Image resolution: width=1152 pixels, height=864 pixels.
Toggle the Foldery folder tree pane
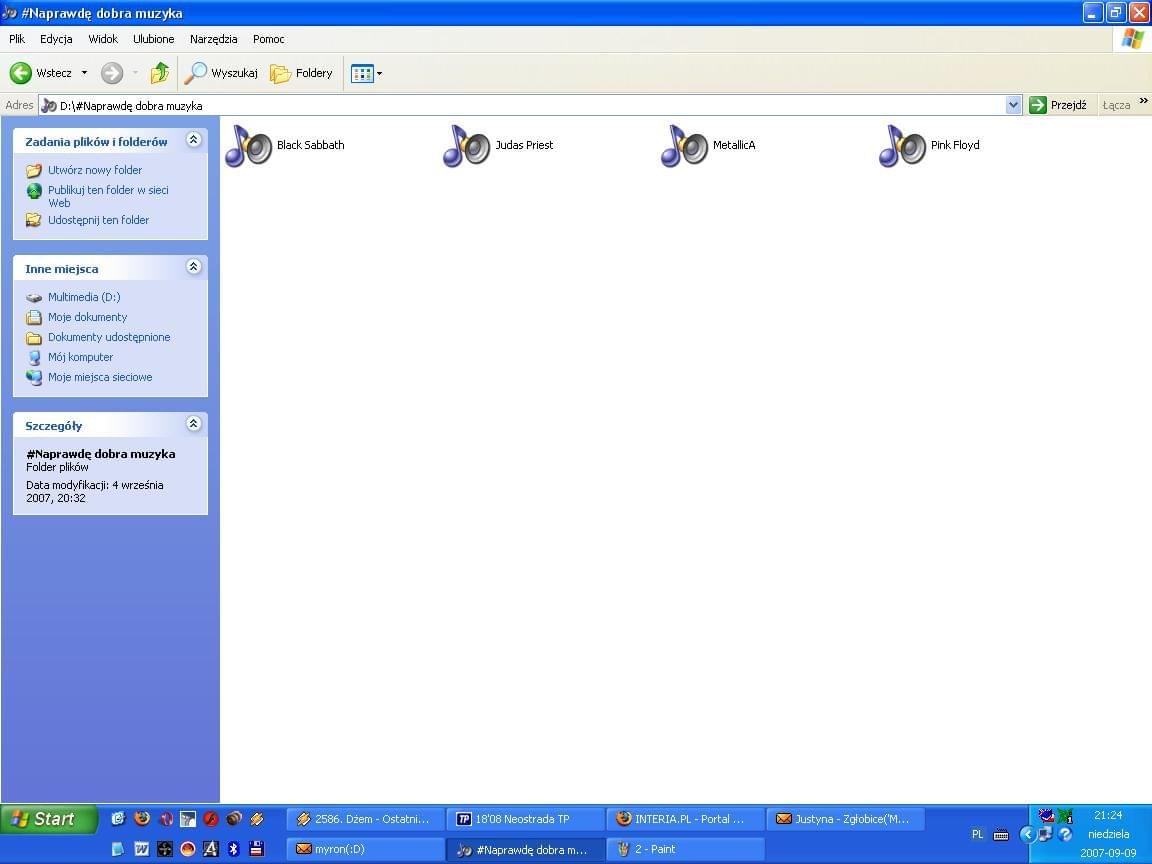coord(301,73)
